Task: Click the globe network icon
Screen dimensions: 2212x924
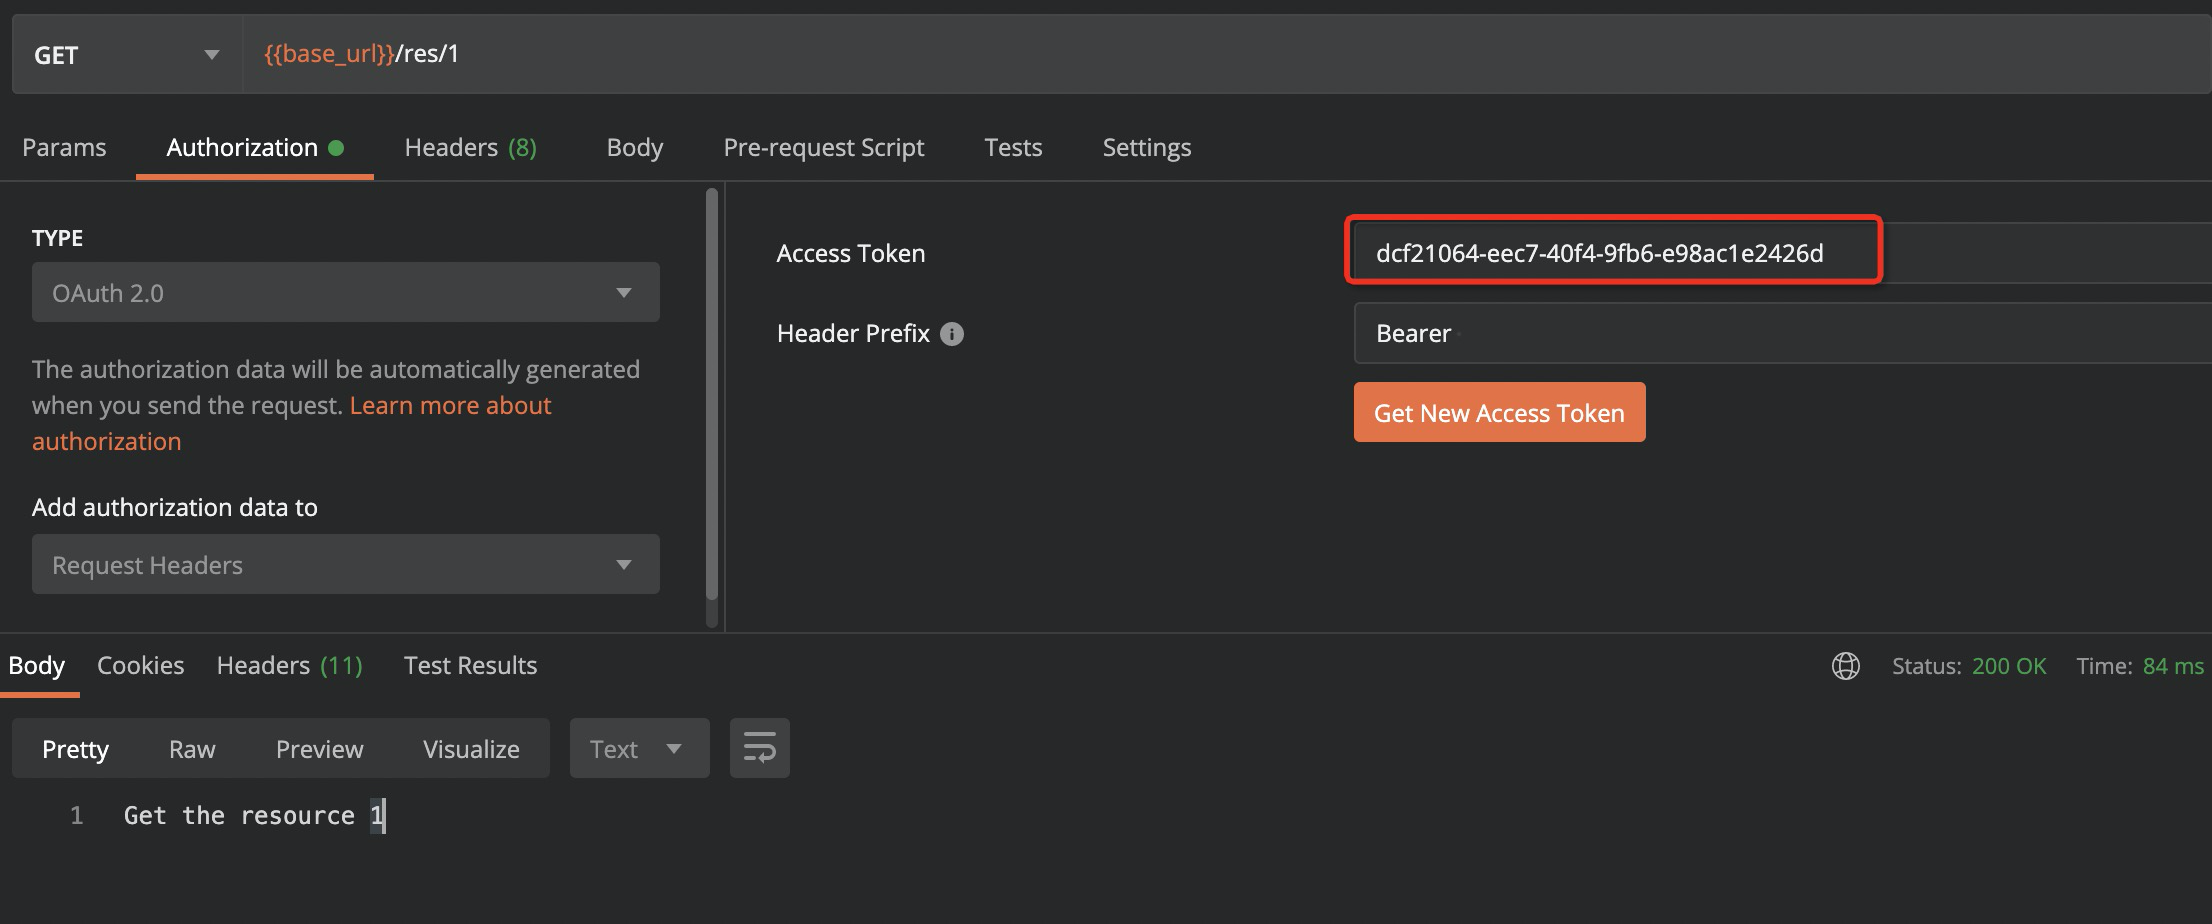Action: click(x=1845, y=666)
